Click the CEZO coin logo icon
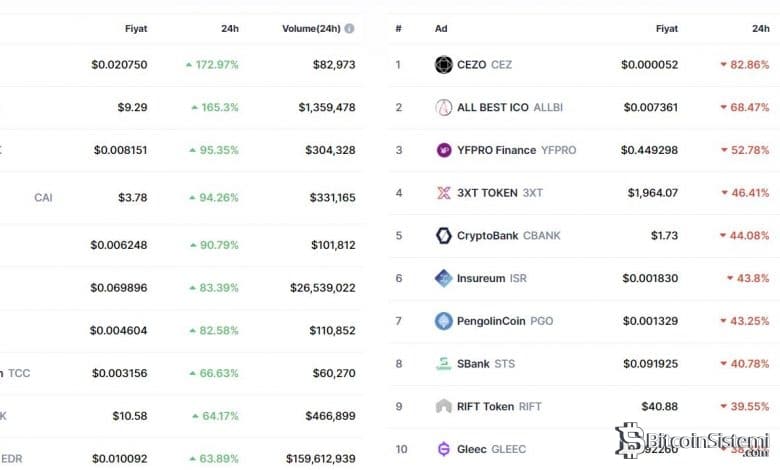Viewport: 780px width, 470px height. (444, 65)
